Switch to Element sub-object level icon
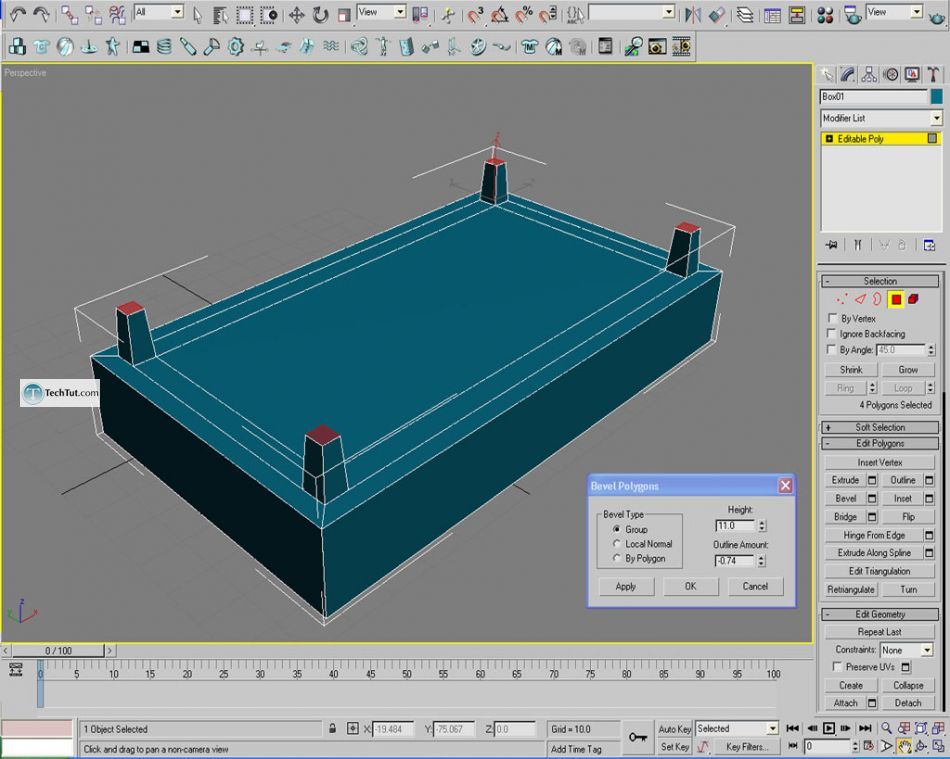 click(x=914, y=299)
